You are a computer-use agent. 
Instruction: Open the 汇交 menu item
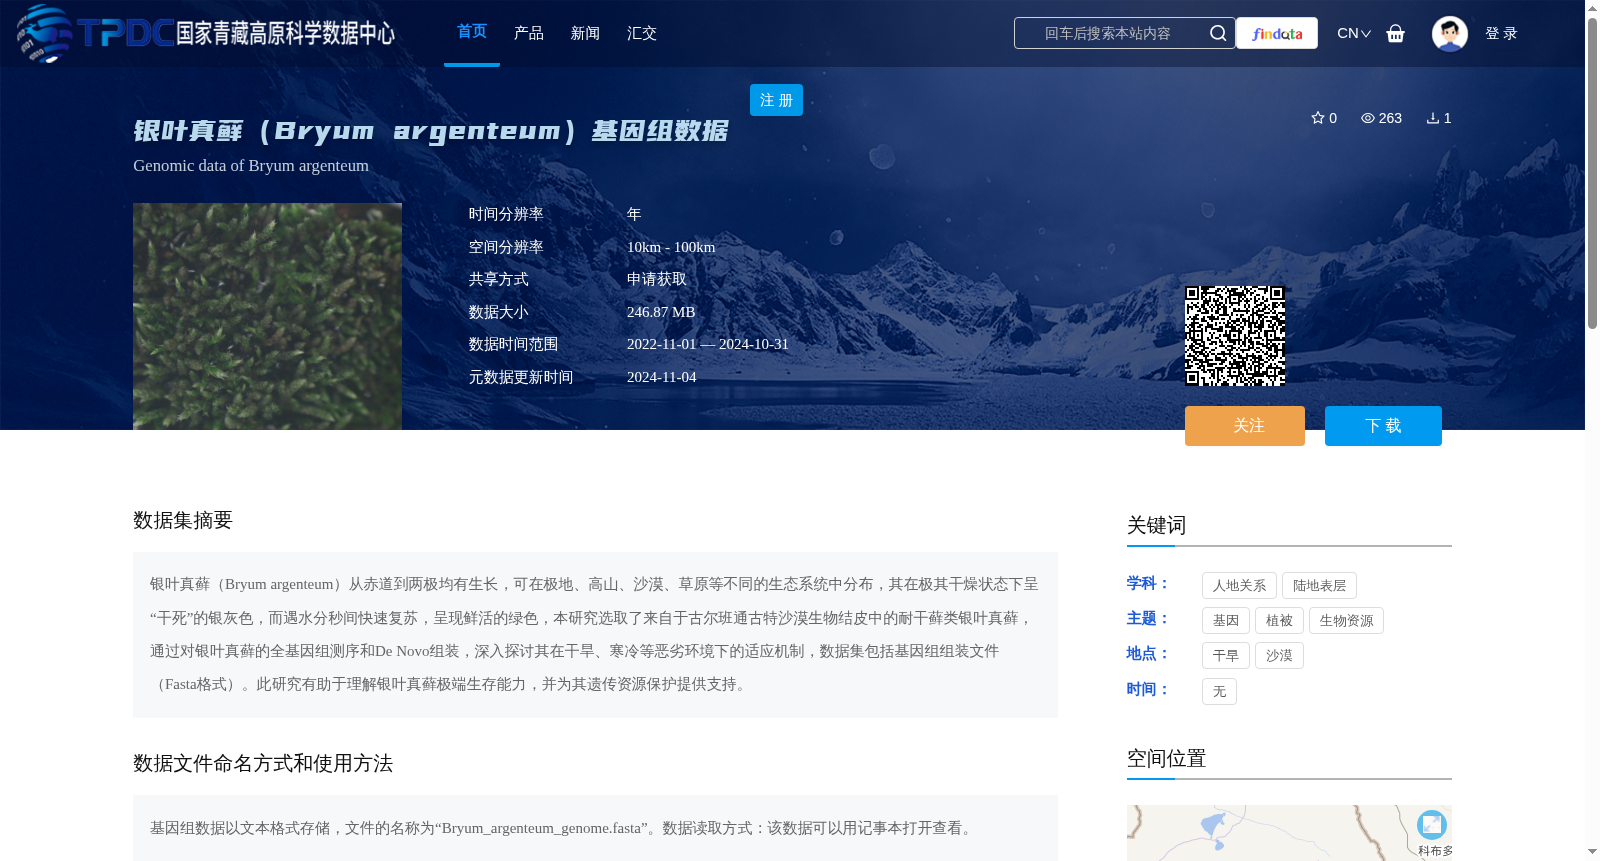pyautogui.click(x=642, y=33)
